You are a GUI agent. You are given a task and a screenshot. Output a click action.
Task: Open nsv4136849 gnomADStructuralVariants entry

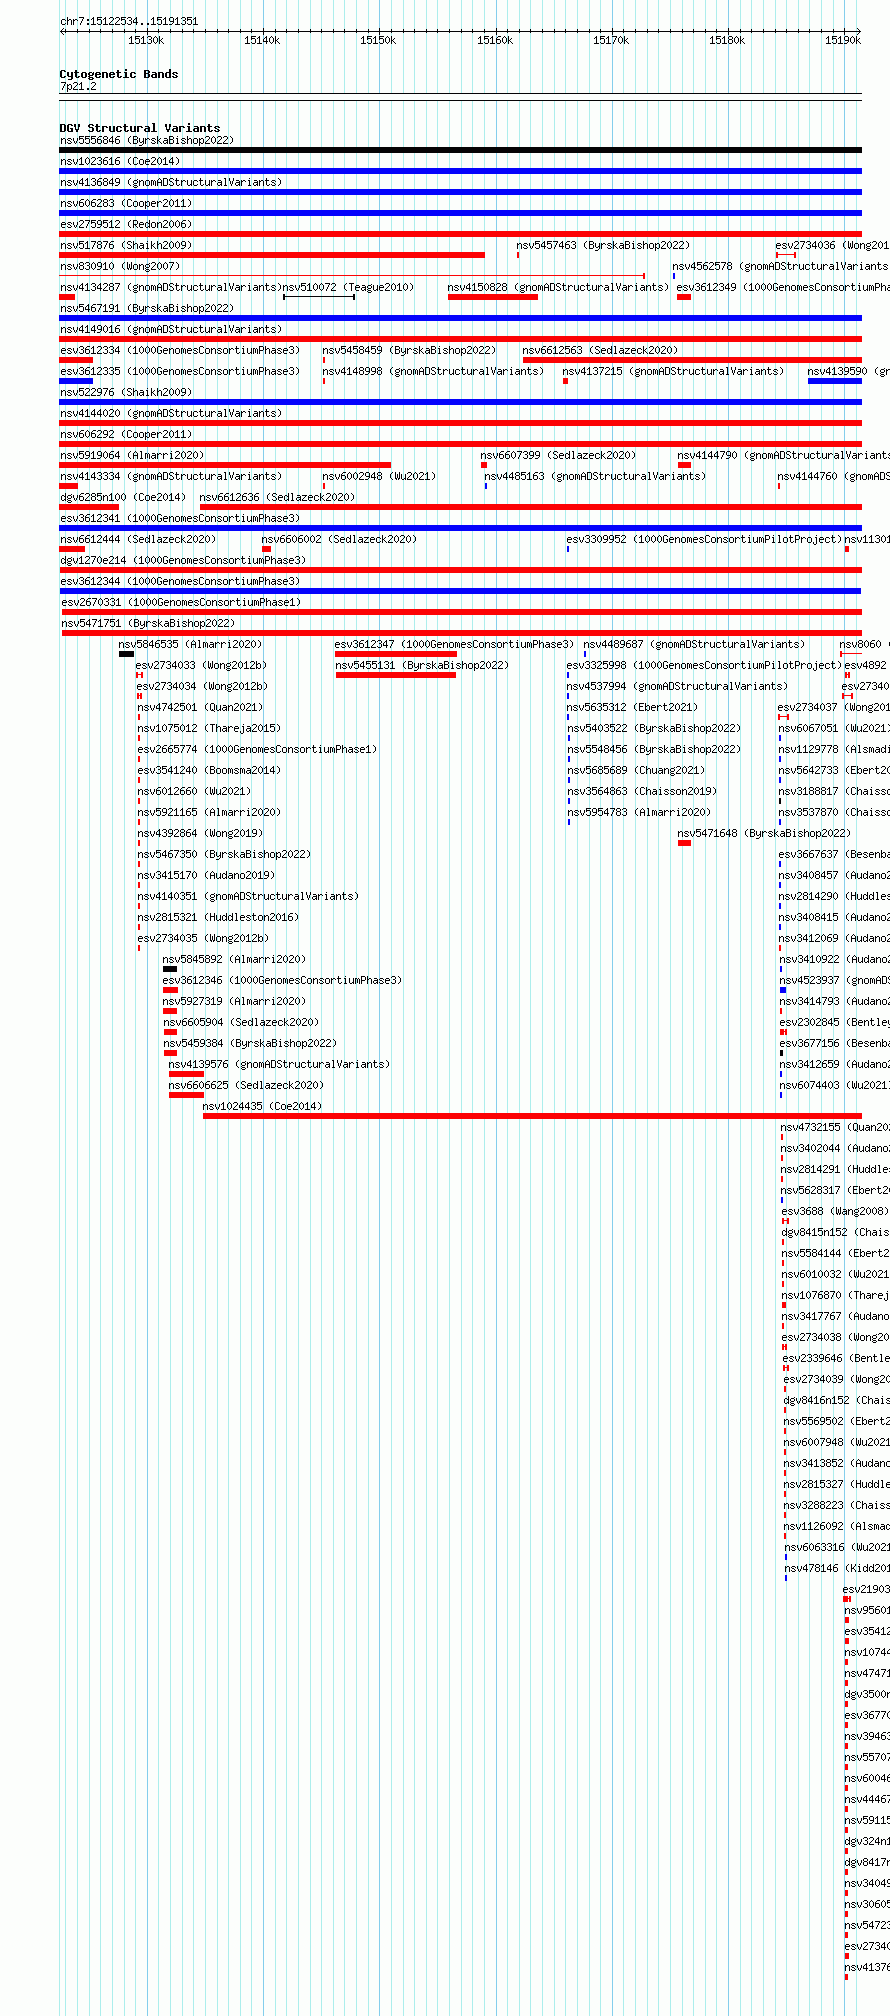tap(171, 182)
